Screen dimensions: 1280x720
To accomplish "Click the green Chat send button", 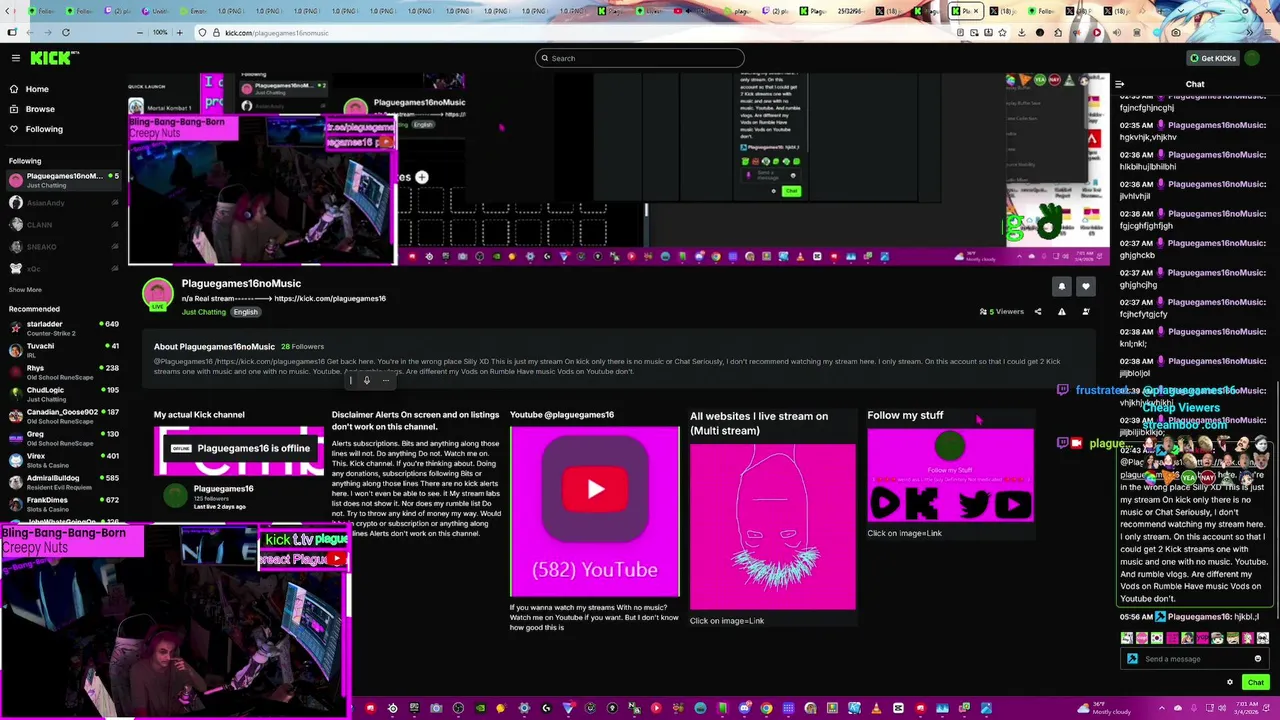I will pos(1255,683).
